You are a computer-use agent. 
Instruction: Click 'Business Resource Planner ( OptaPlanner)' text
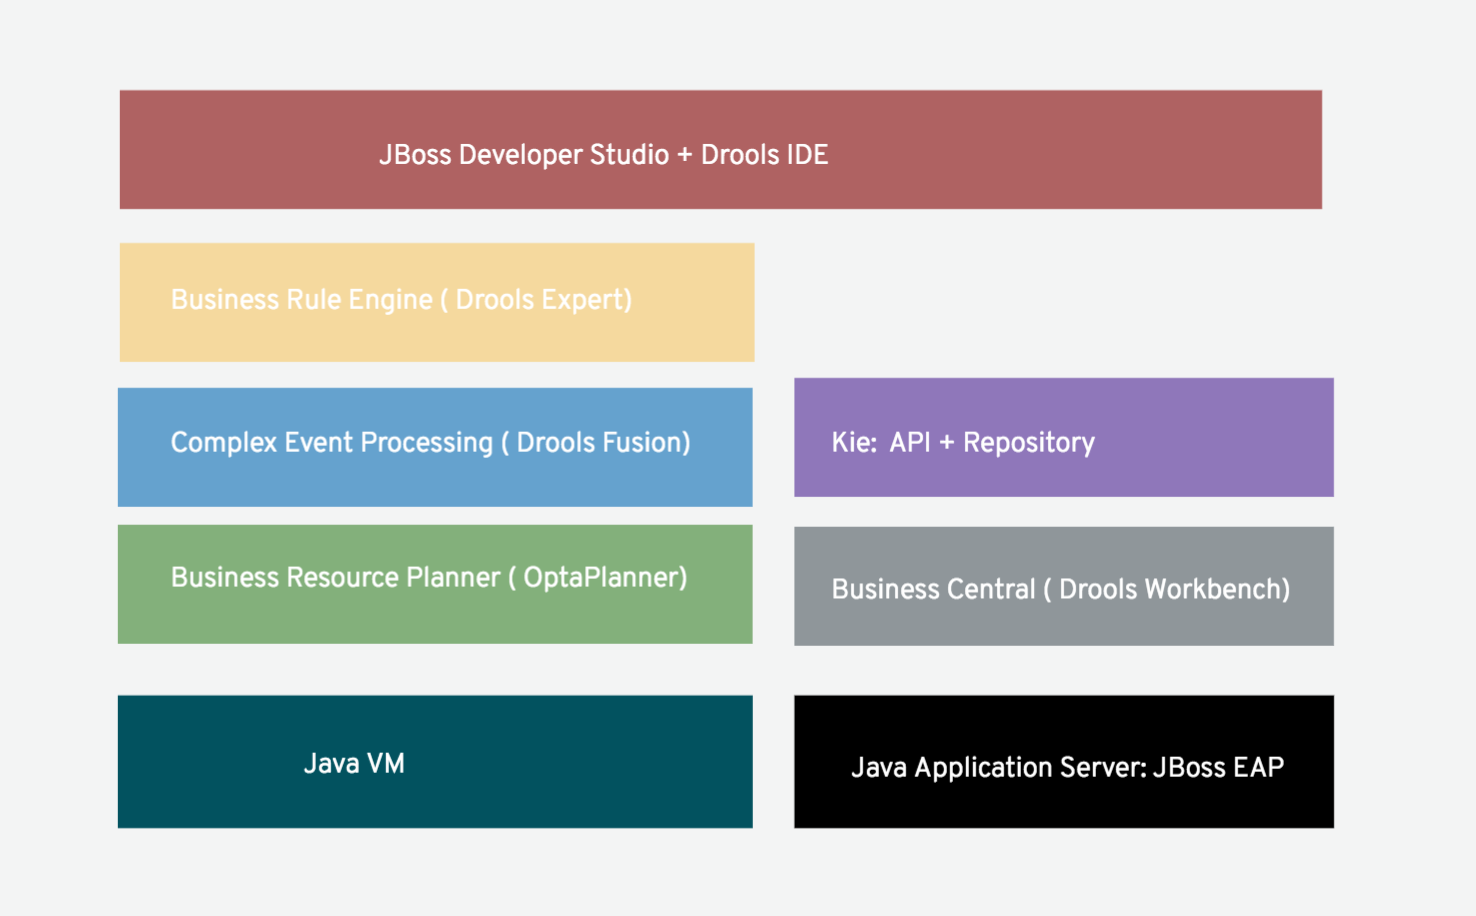(429, 578)
